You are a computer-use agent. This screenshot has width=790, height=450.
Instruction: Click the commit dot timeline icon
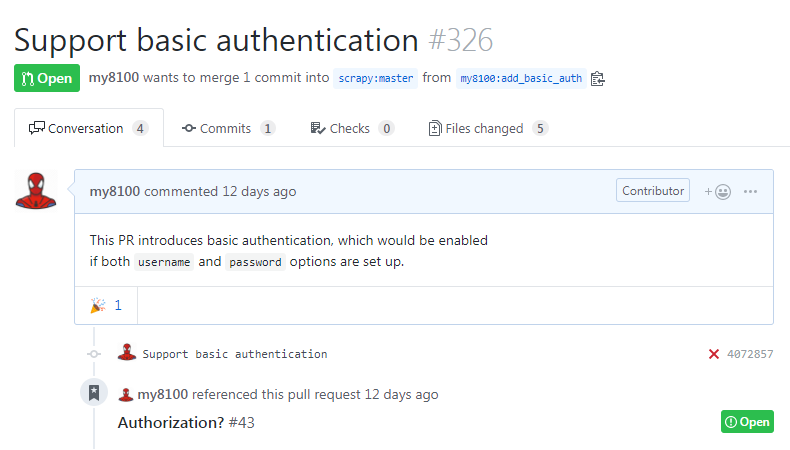(94, 354)
